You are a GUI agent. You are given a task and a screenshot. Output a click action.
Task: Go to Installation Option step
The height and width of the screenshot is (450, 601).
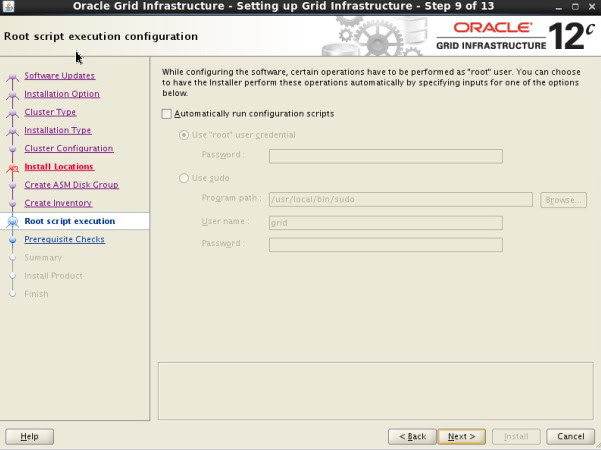(62, 94)
